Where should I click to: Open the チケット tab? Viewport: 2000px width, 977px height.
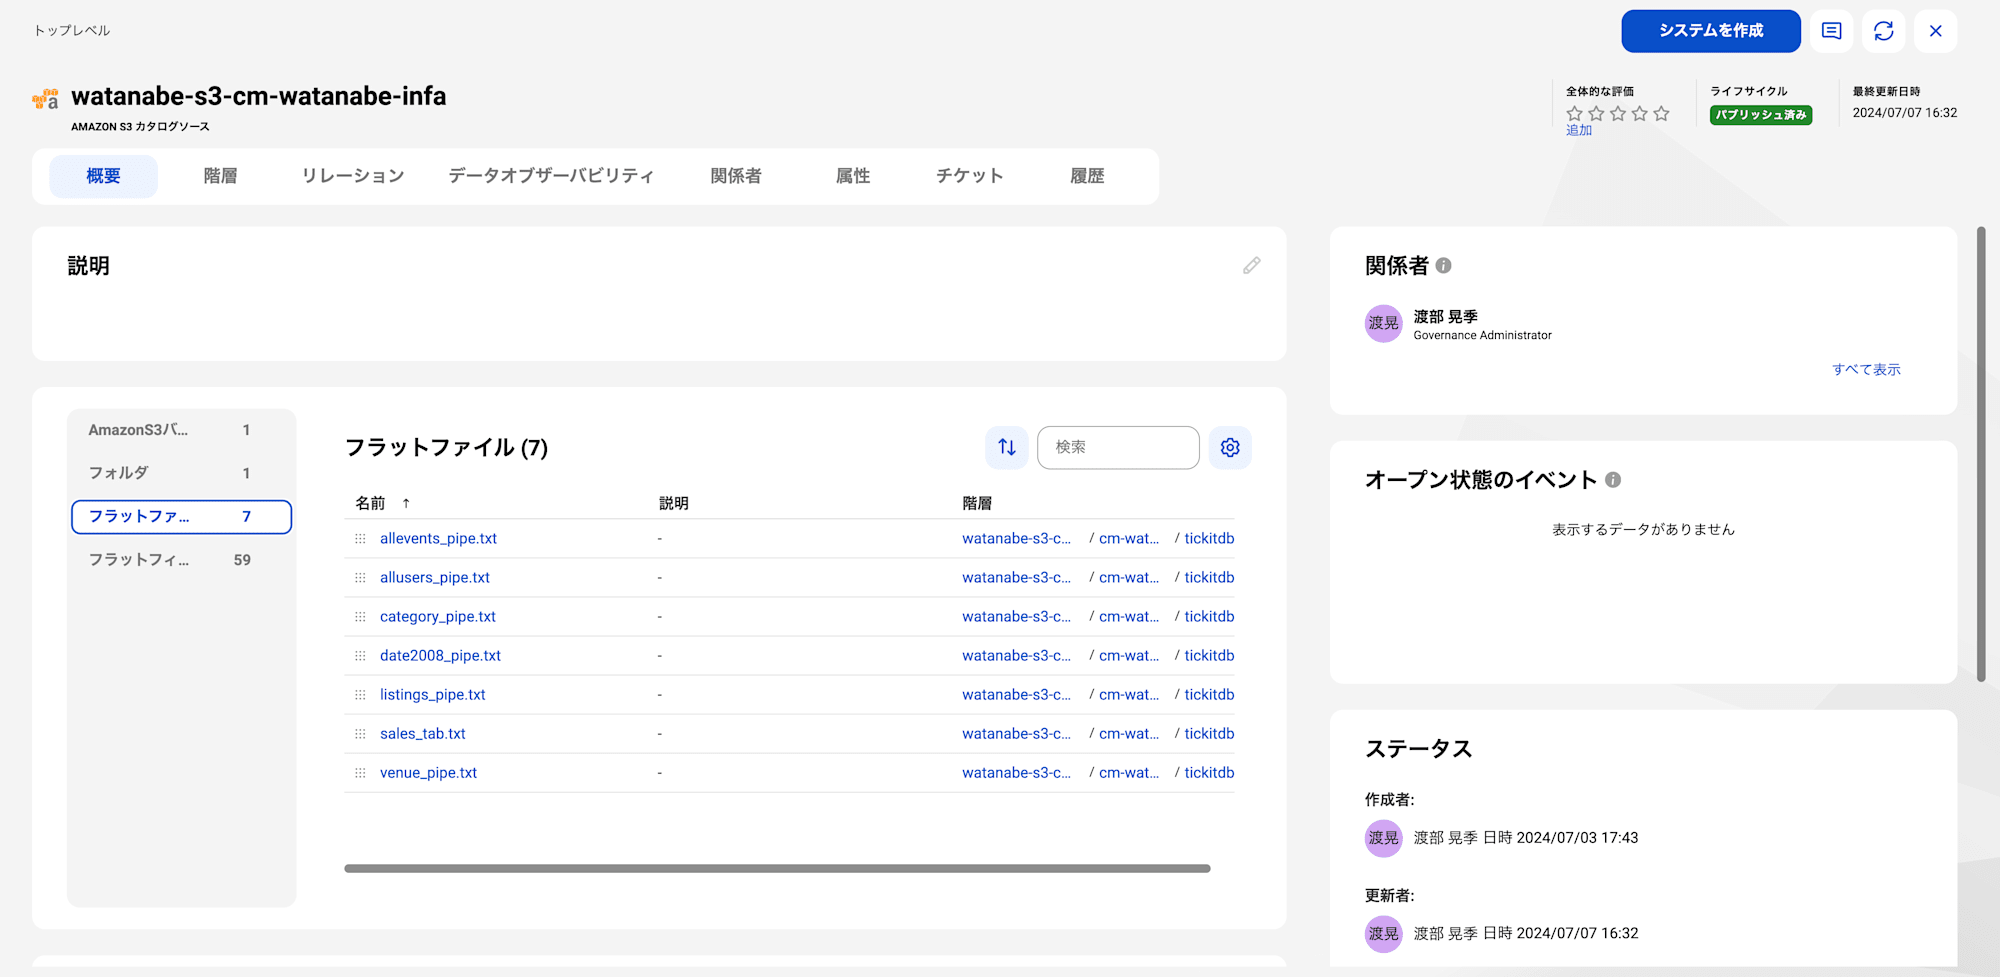click(969, 176)
